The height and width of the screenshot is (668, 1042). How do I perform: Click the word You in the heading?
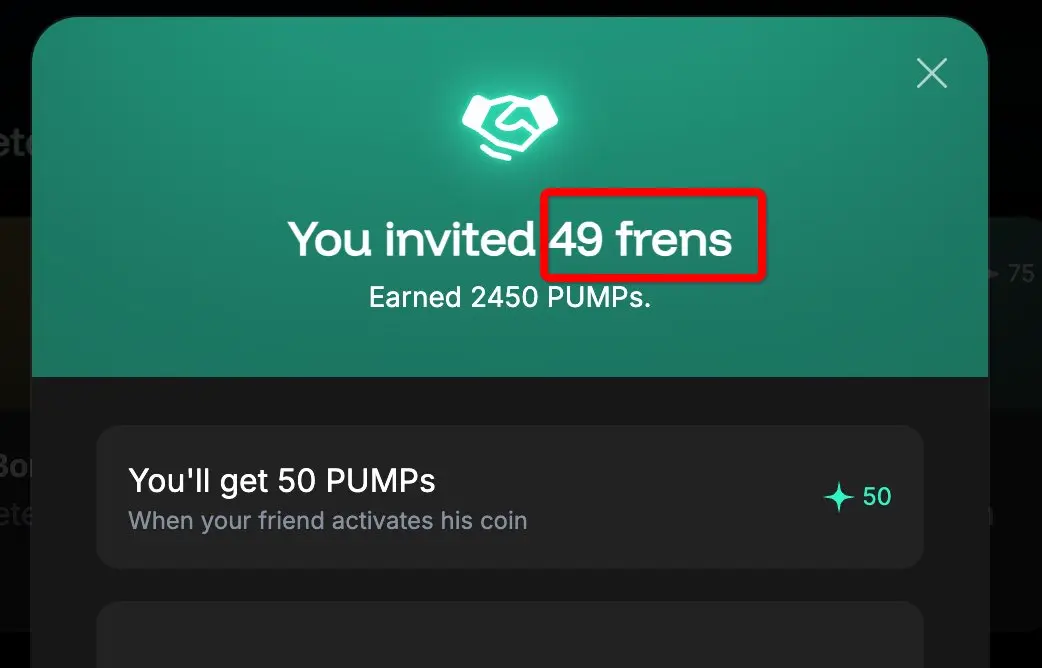[330, 239]
